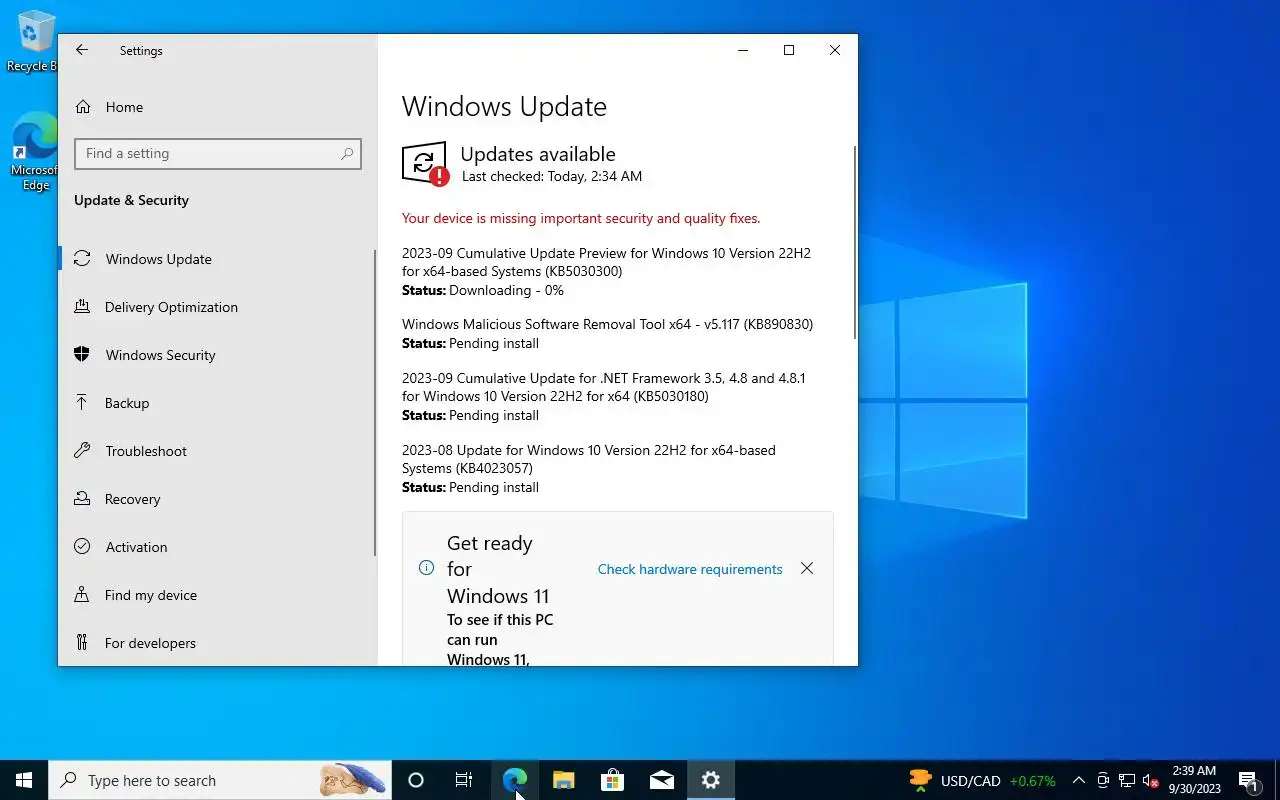
Task: Open Windows Security page
Action: (217, 355)
